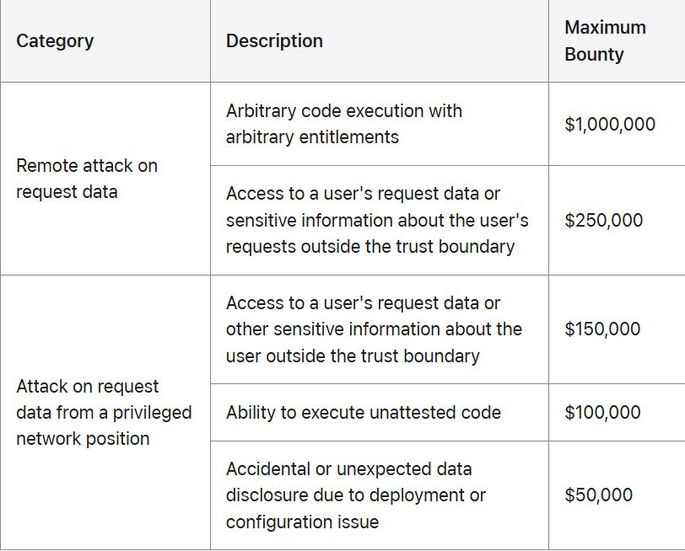
Task: Click 'Ability to execute unattested code'
Action: click(363, 412)
